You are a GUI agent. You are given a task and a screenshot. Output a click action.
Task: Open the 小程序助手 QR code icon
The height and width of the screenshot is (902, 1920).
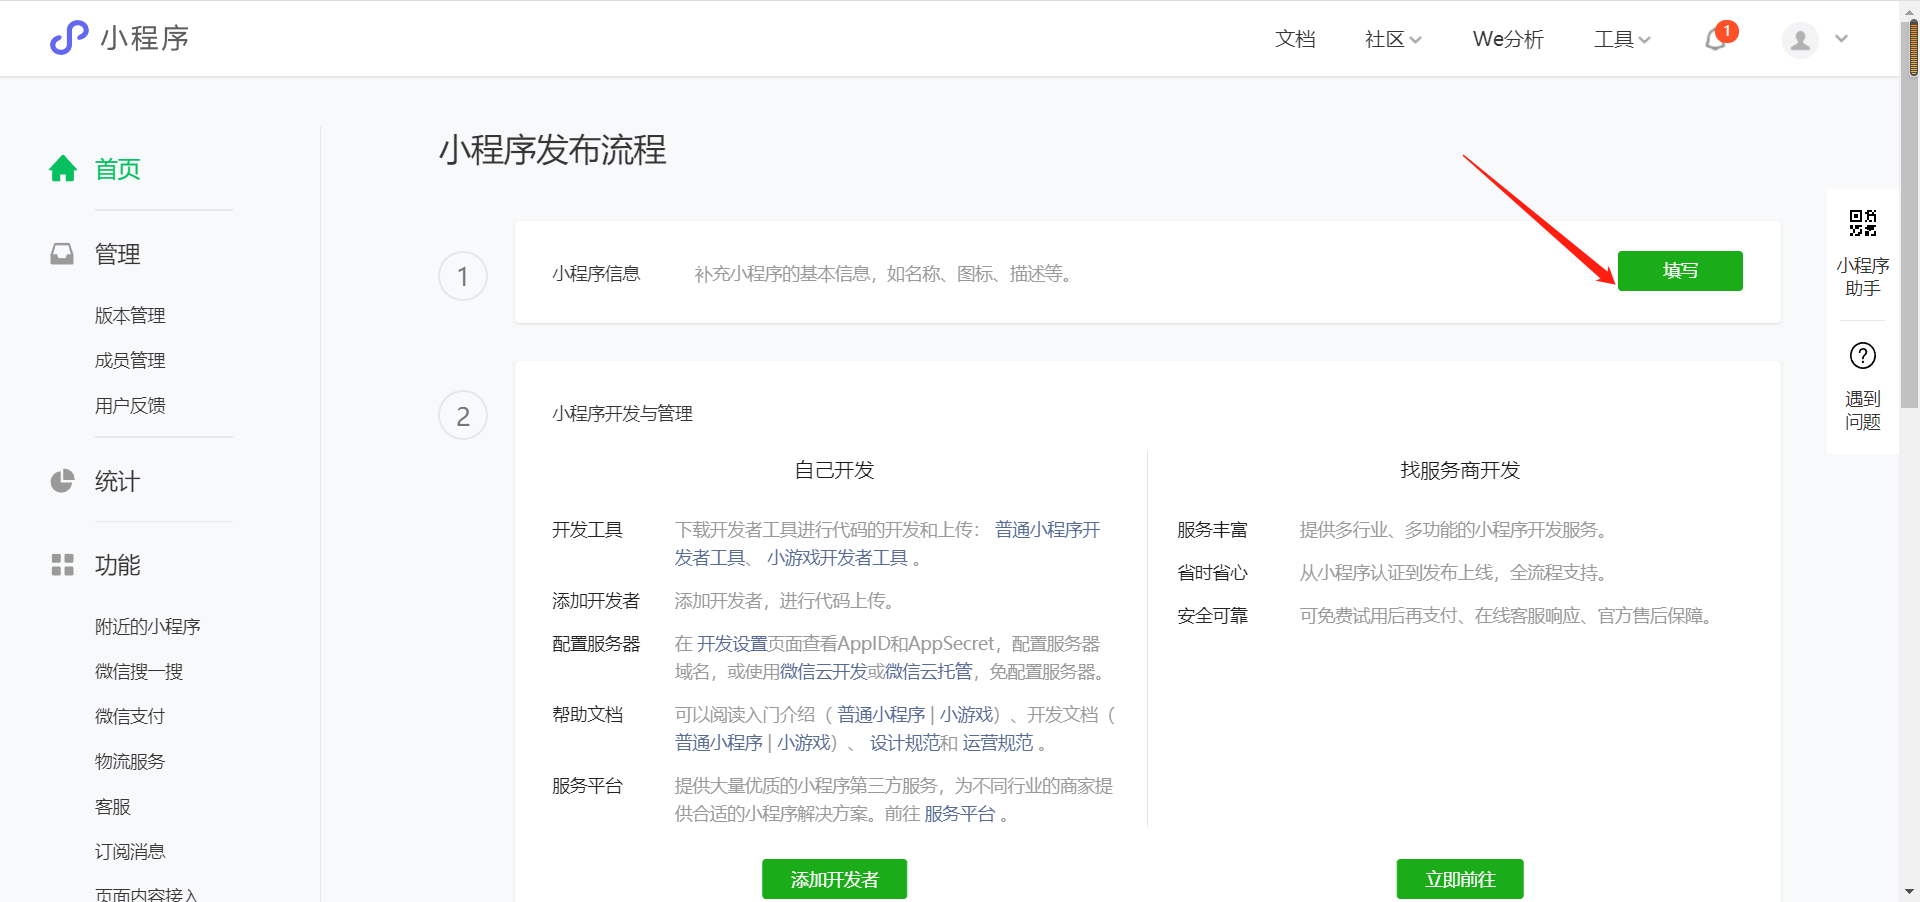1862,223
